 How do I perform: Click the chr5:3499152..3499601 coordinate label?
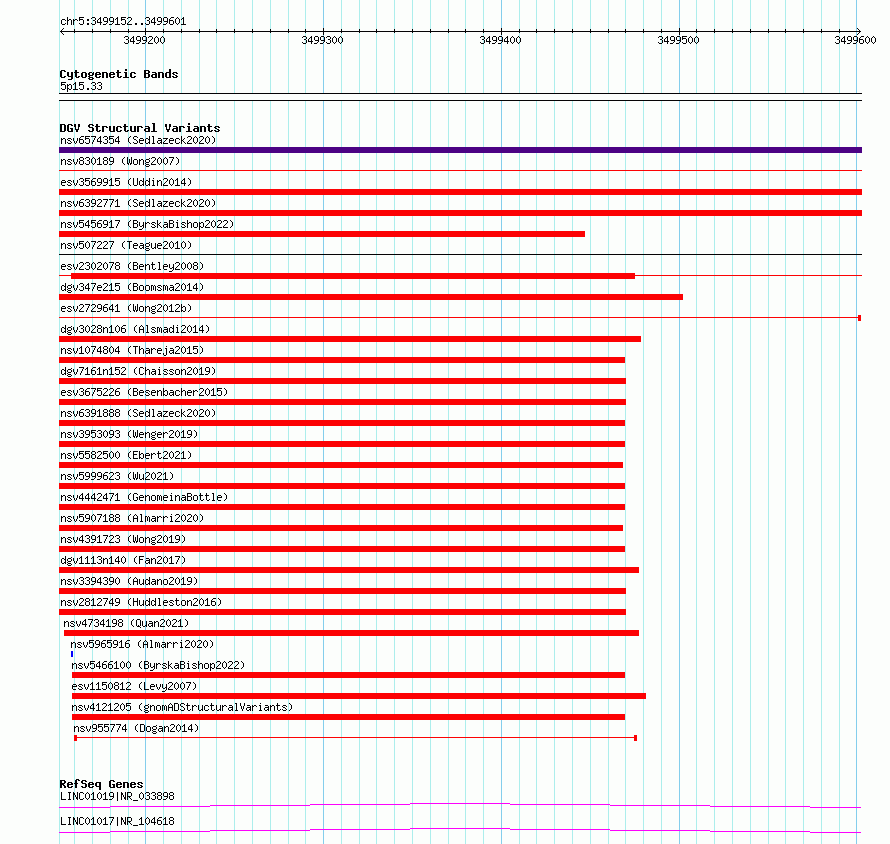[x=123, y=21]
